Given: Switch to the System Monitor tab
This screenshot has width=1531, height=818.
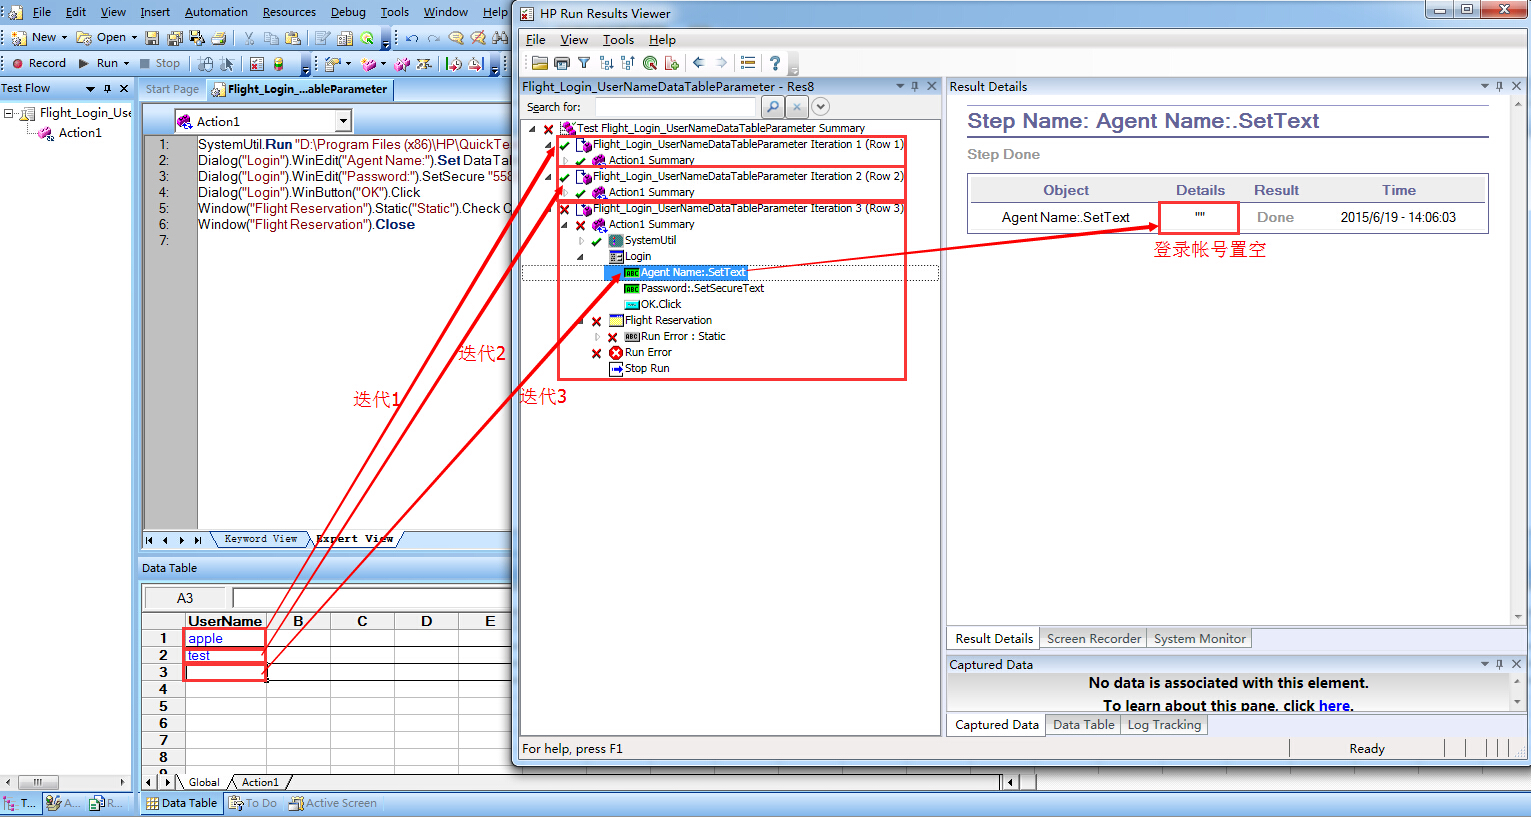Looking at the screenshot, I should [1199, 638].
